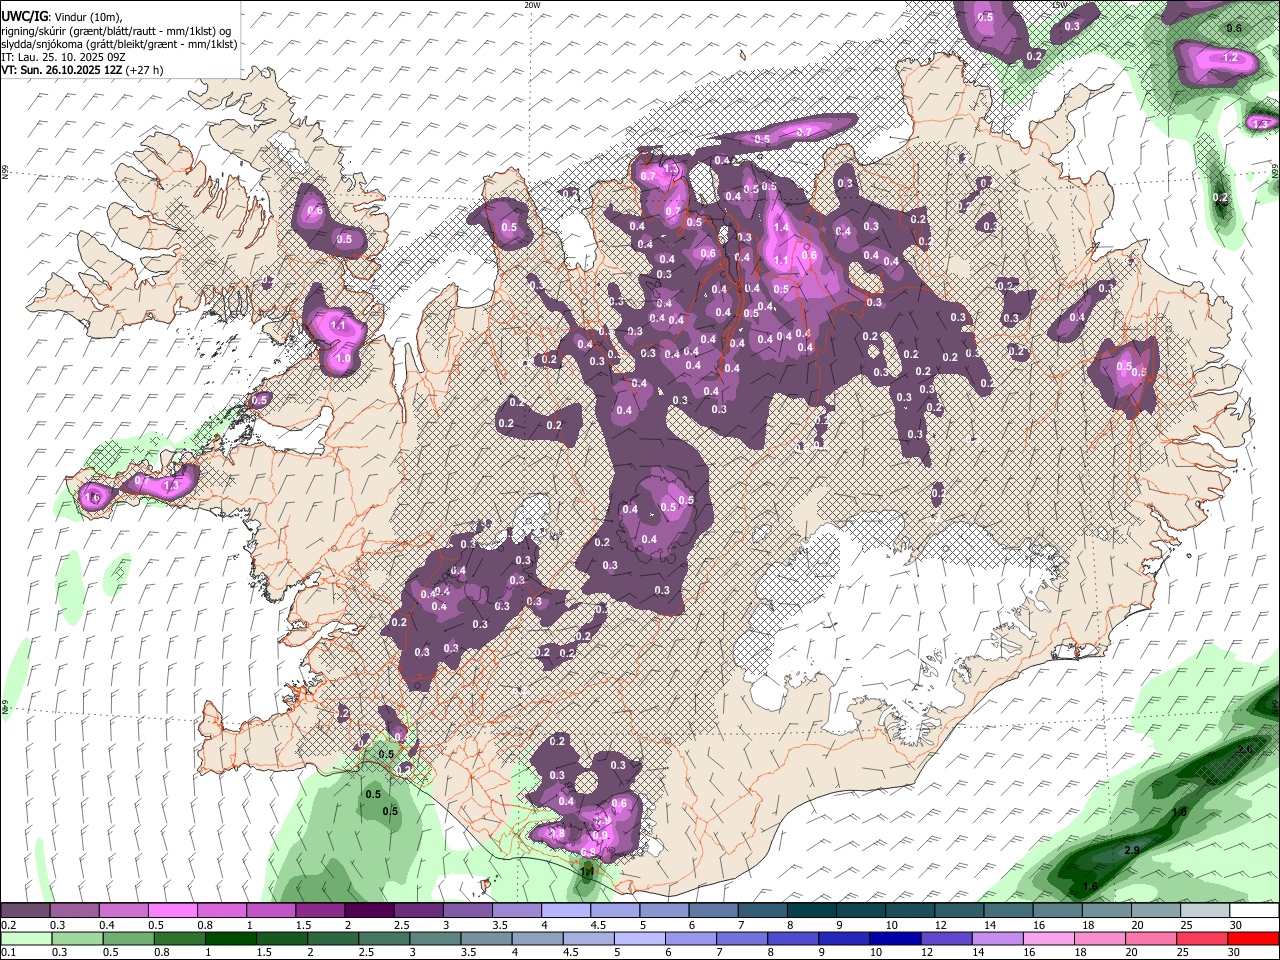This screenshot has height=960, width=1280.
Task: Click the 1.2 snowfall value in top-right
Action: [x=1231, y=58]
